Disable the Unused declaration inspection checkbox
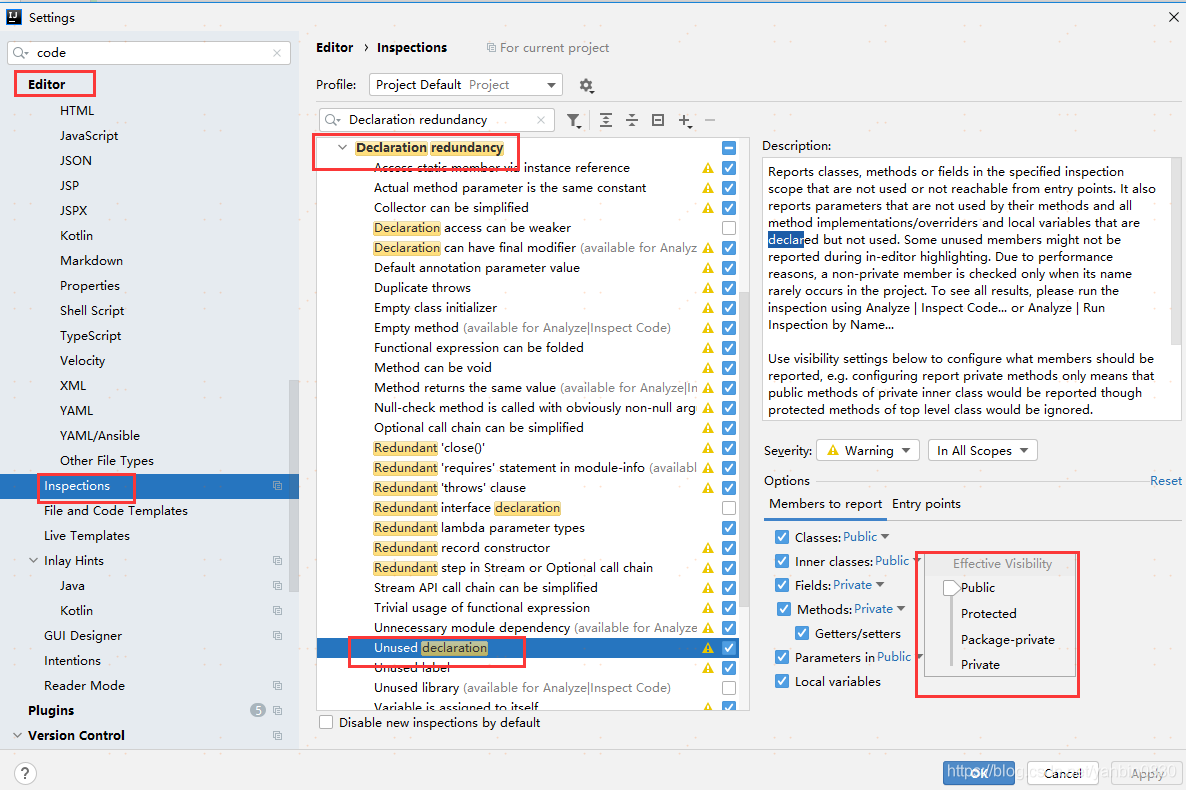The image size is (1186, 790). coord(728,647)
